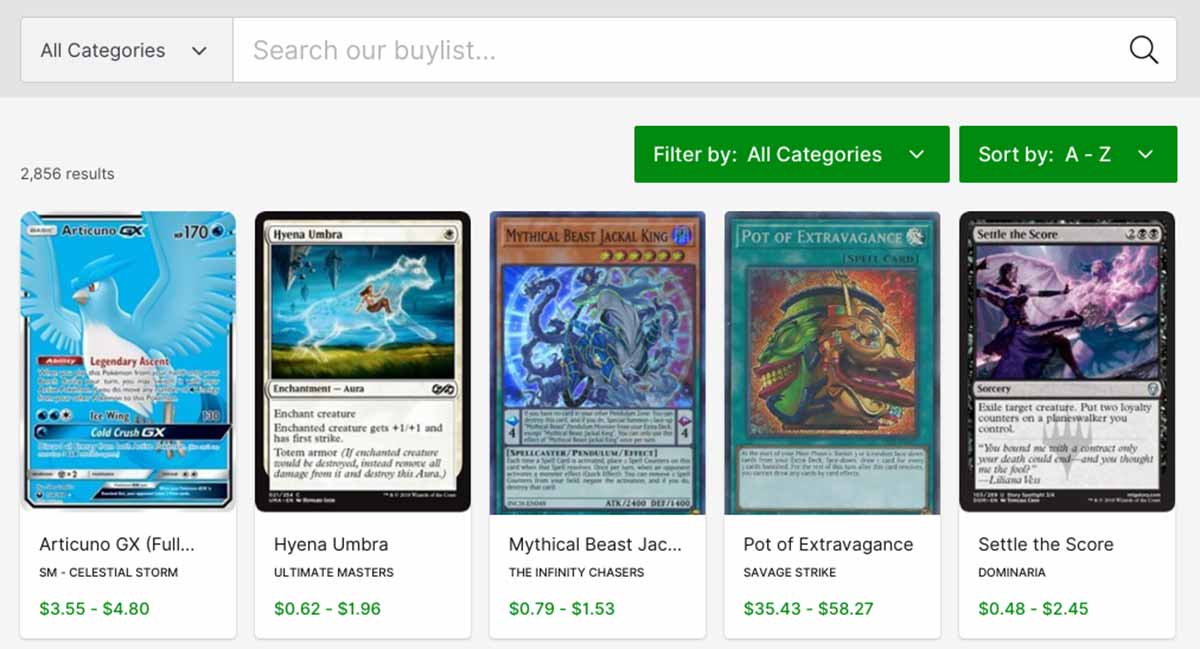The height and width of the screenshot is (649, 1200).
Task: Click the Settle the Score title
Action: 1046,545
